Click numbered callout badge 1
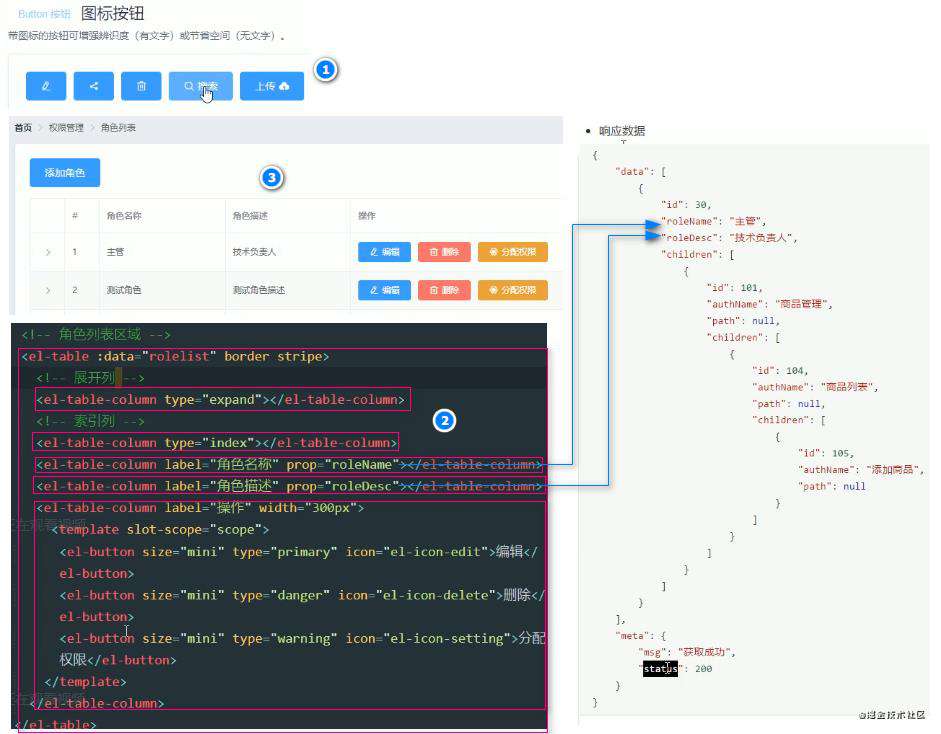The image size is (941, 734). pos(326,70)
